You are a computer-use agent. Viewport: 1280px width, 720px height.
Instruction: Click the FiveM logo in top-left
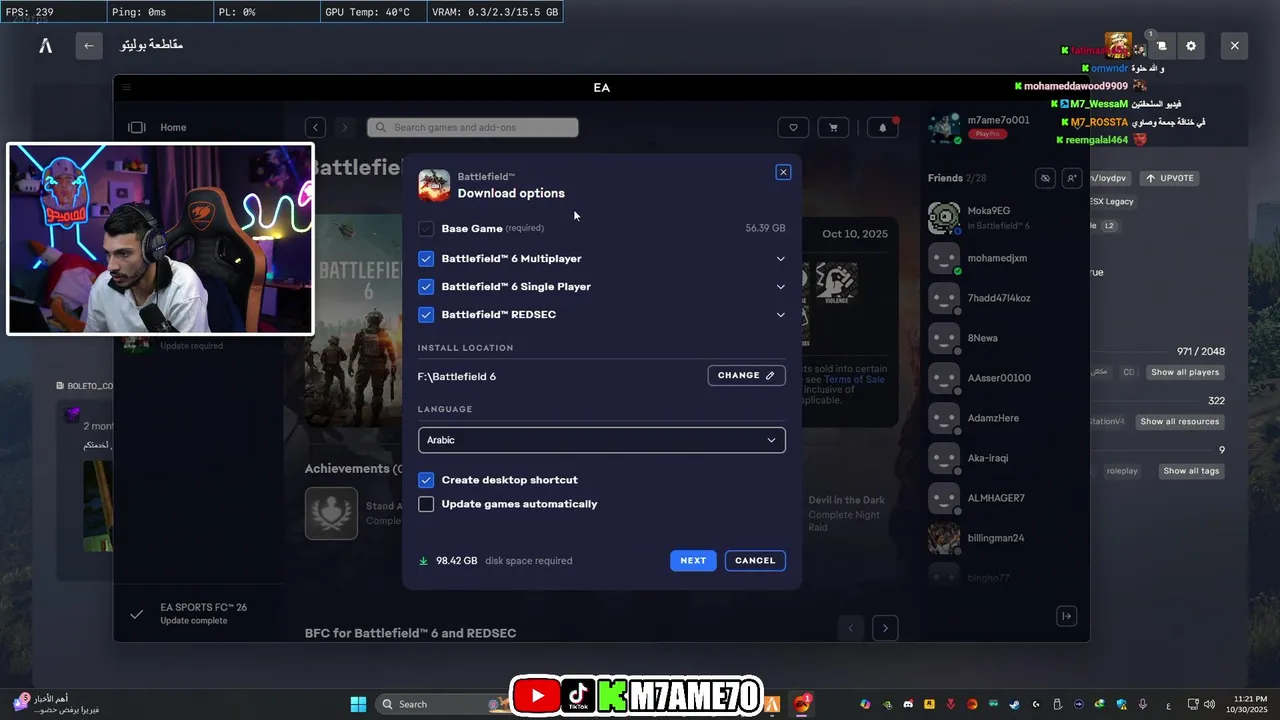coord(45,45)
